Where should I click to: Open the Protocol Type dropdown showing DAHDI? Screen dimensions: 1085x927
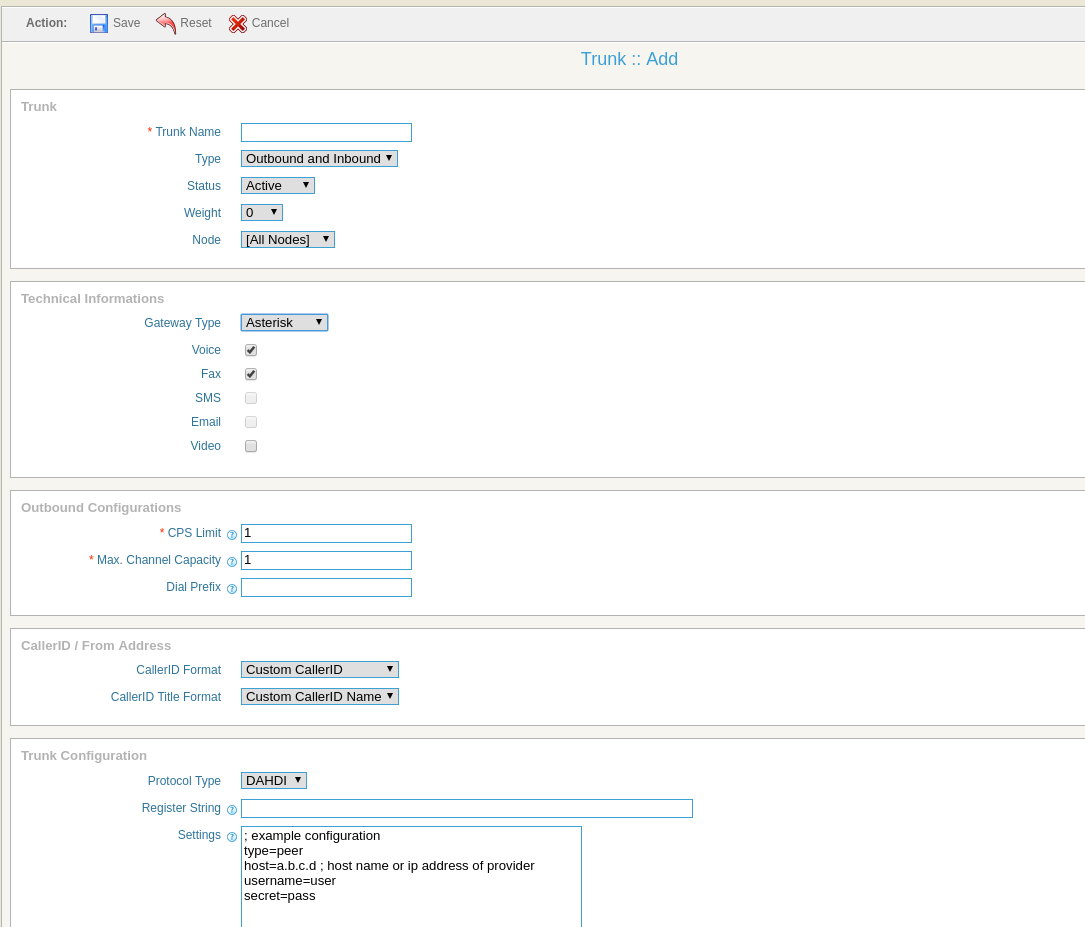pyautogui.click(x=274, y=780)
